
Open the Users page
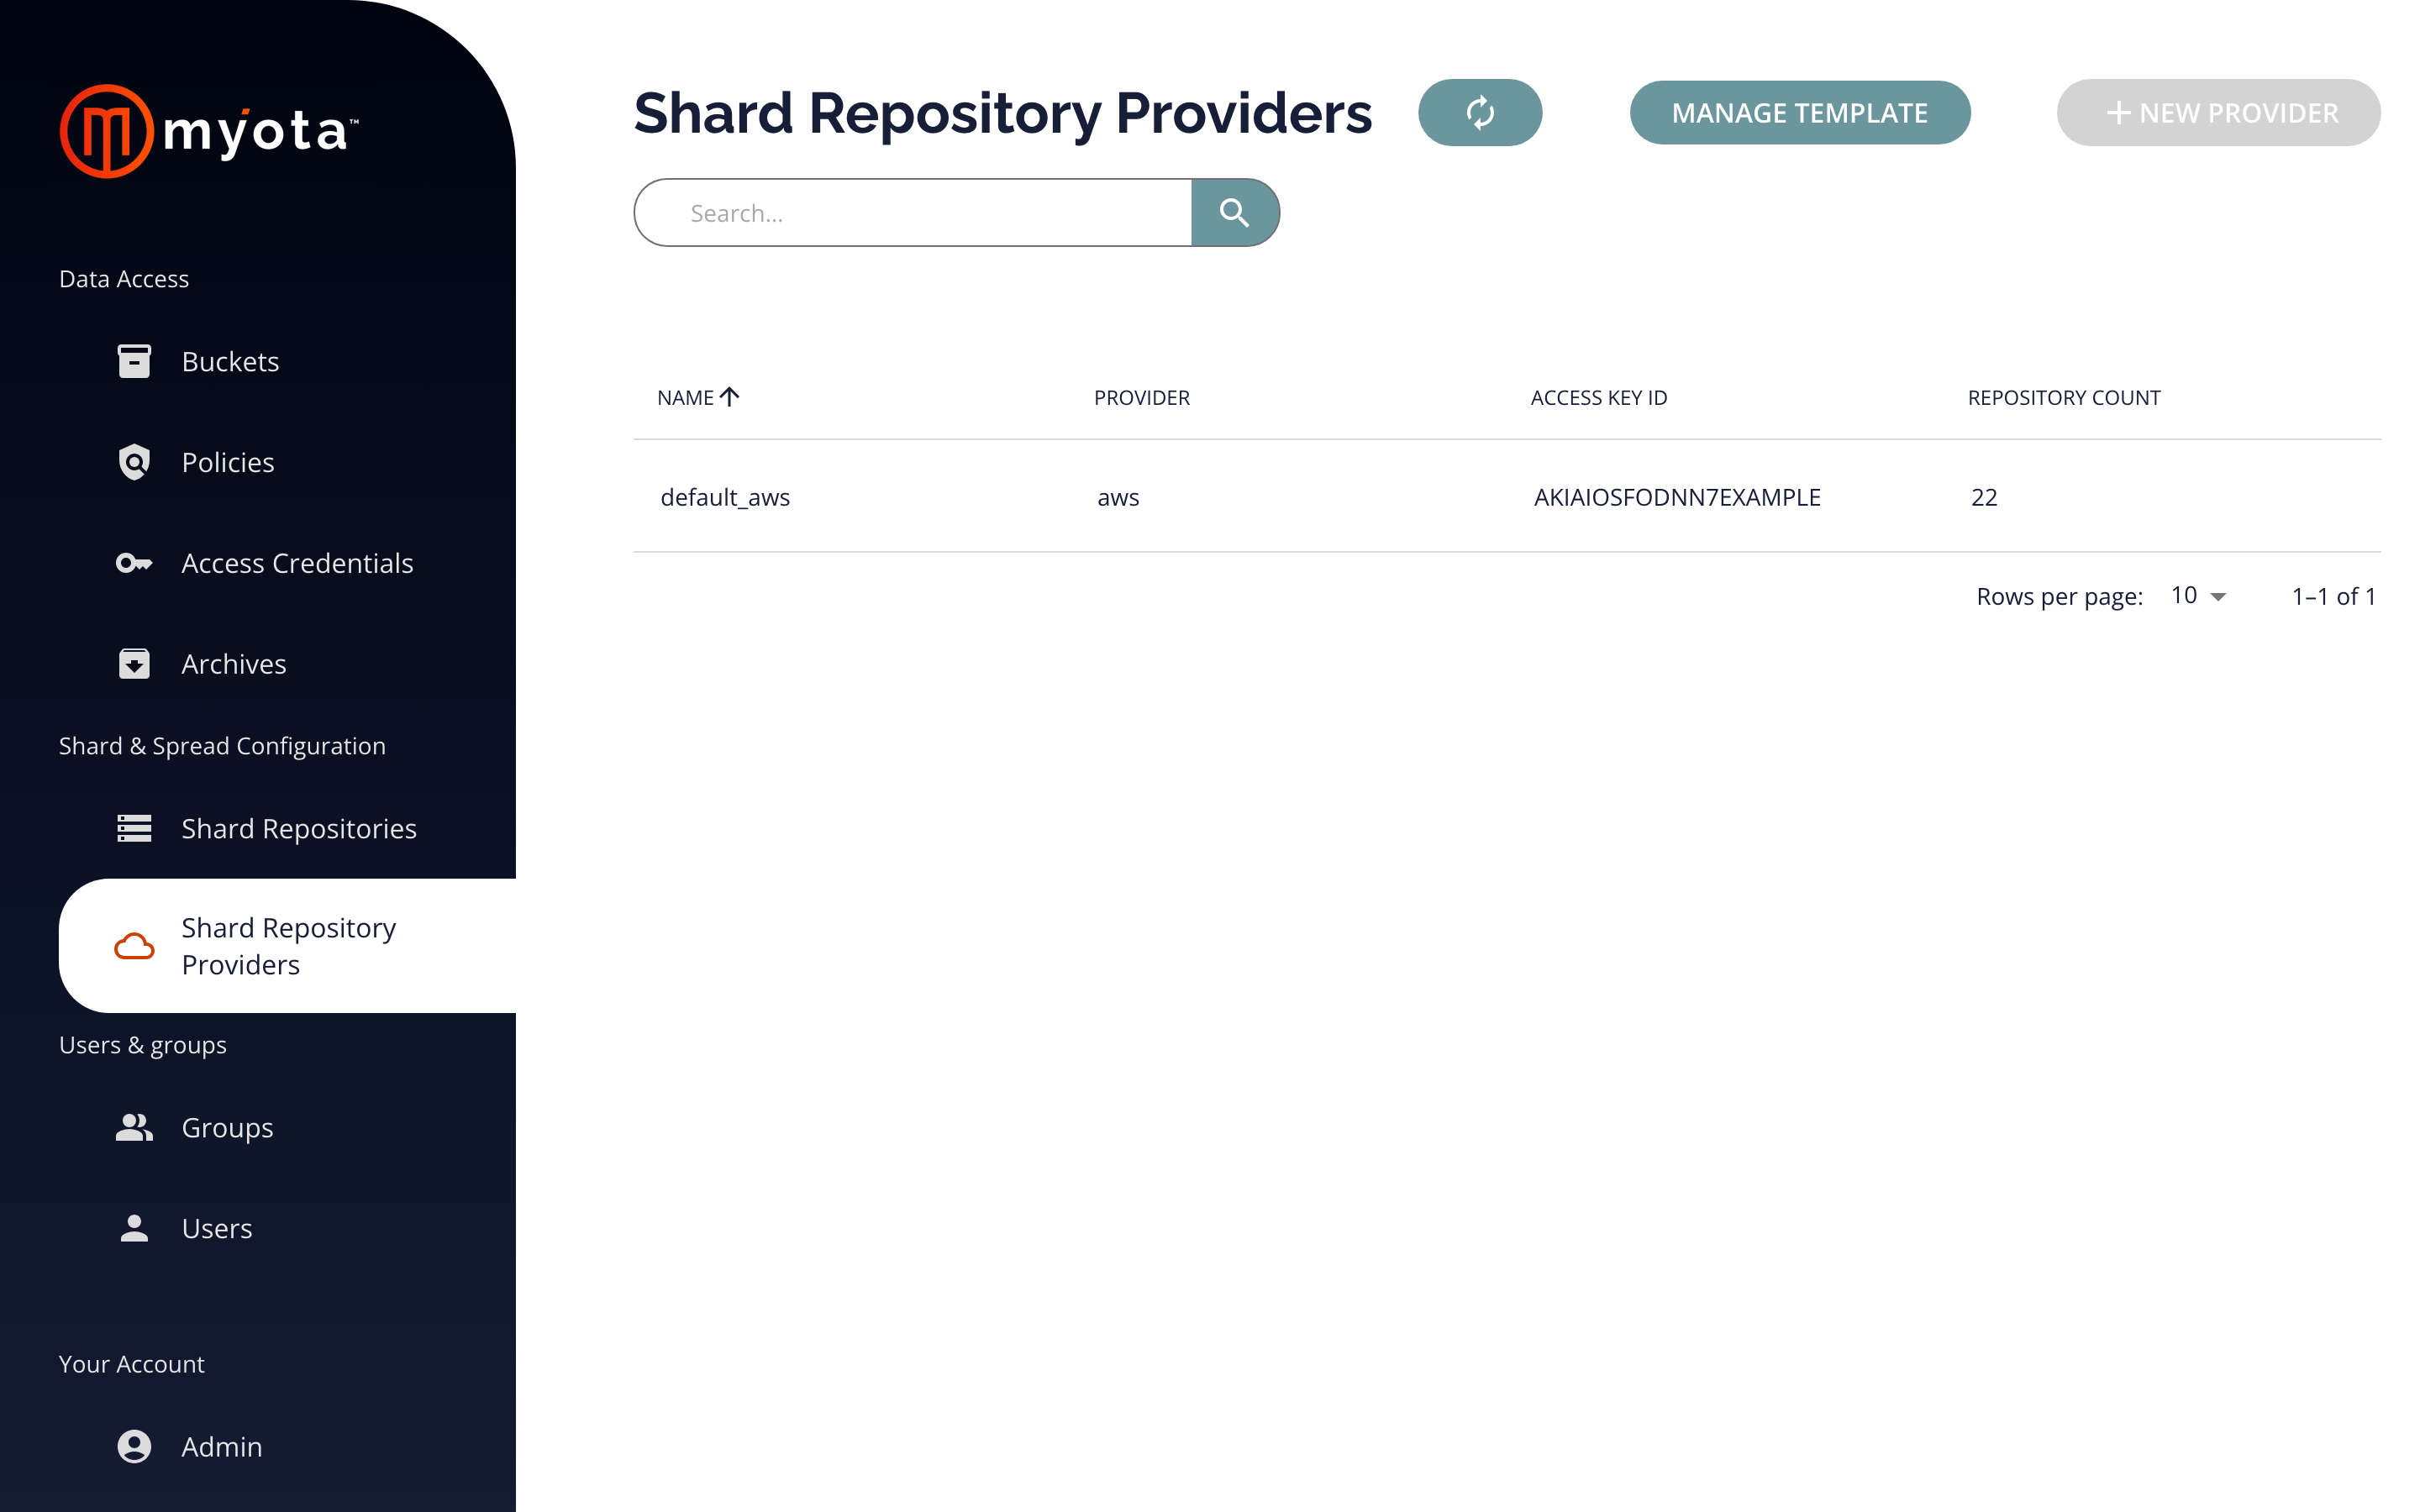pyautogui.click(x=217, y=1228)
